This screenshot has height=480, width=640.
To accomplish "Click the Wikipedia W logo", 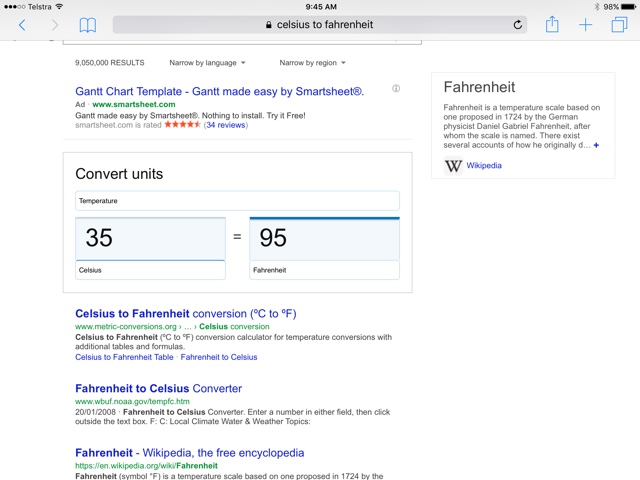I will tap(453, 166).
